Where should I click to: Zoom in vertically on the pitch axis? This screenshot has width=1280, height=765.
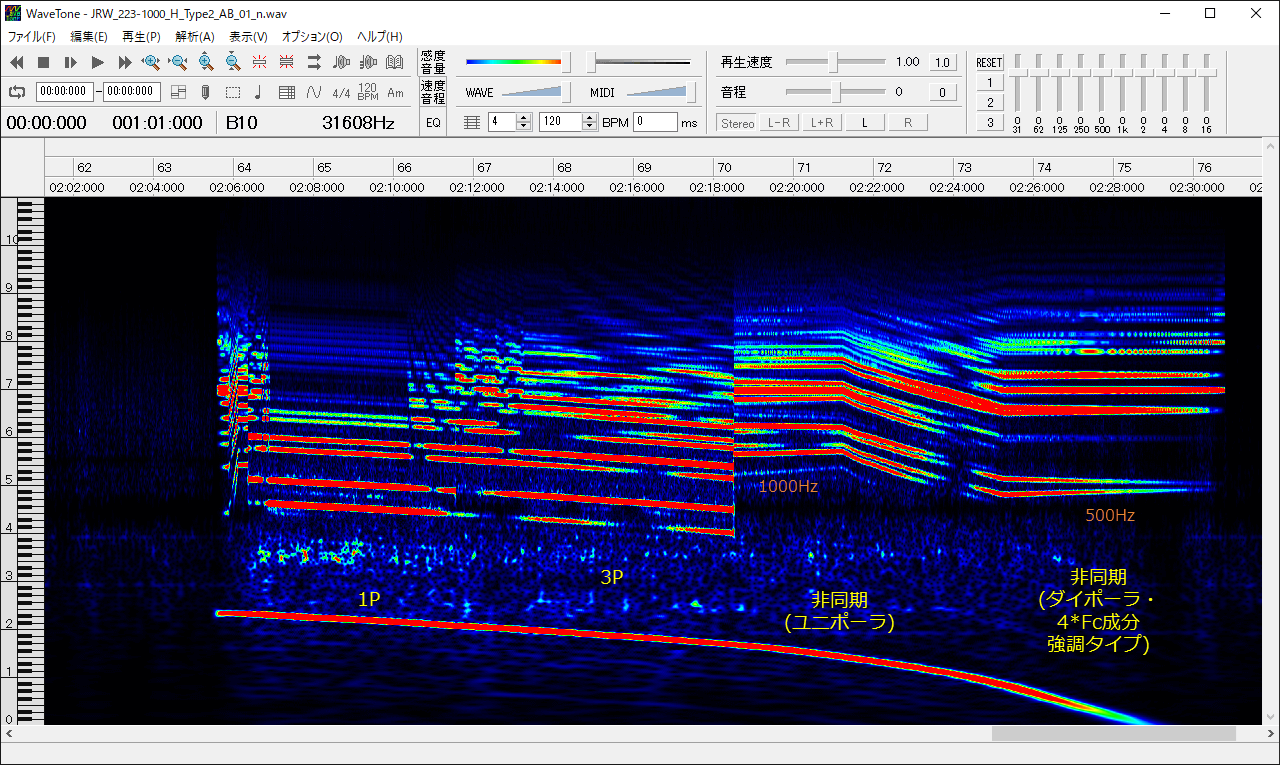(206, 62)
